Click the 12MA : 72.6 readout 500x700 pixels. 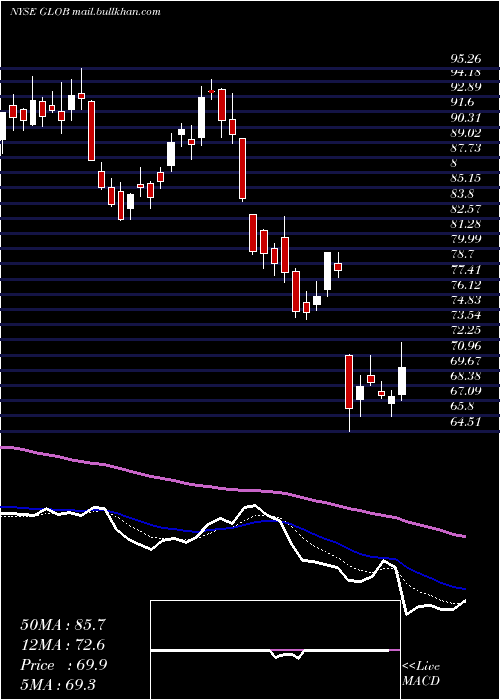point(63,645)
